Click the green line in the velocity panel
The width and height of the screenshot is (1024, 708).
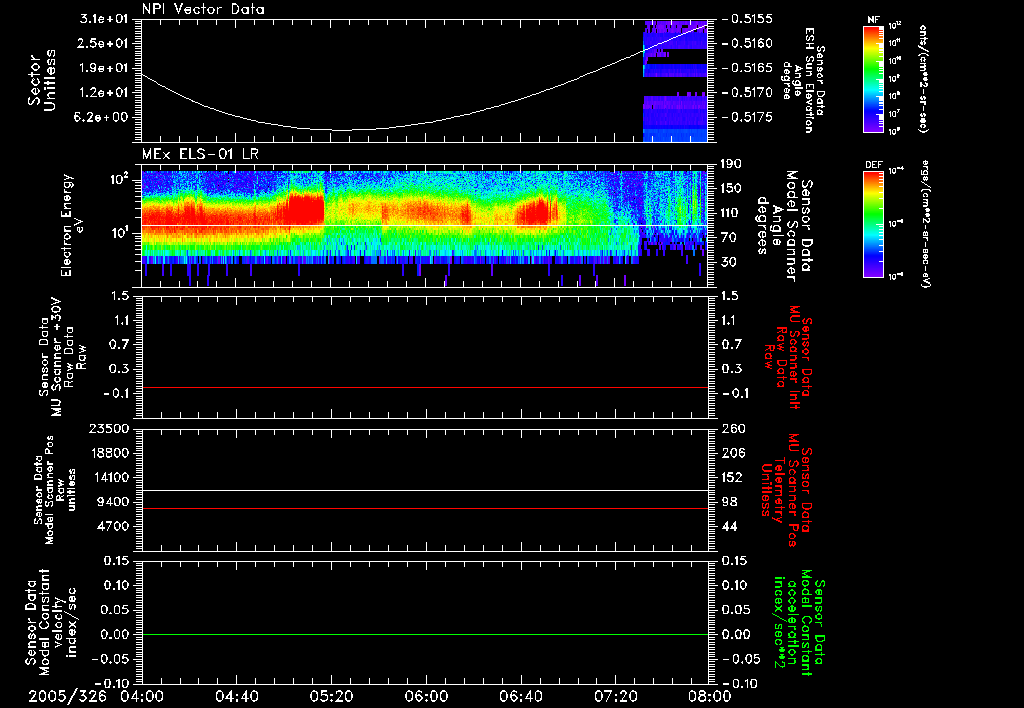coord(424,634)
